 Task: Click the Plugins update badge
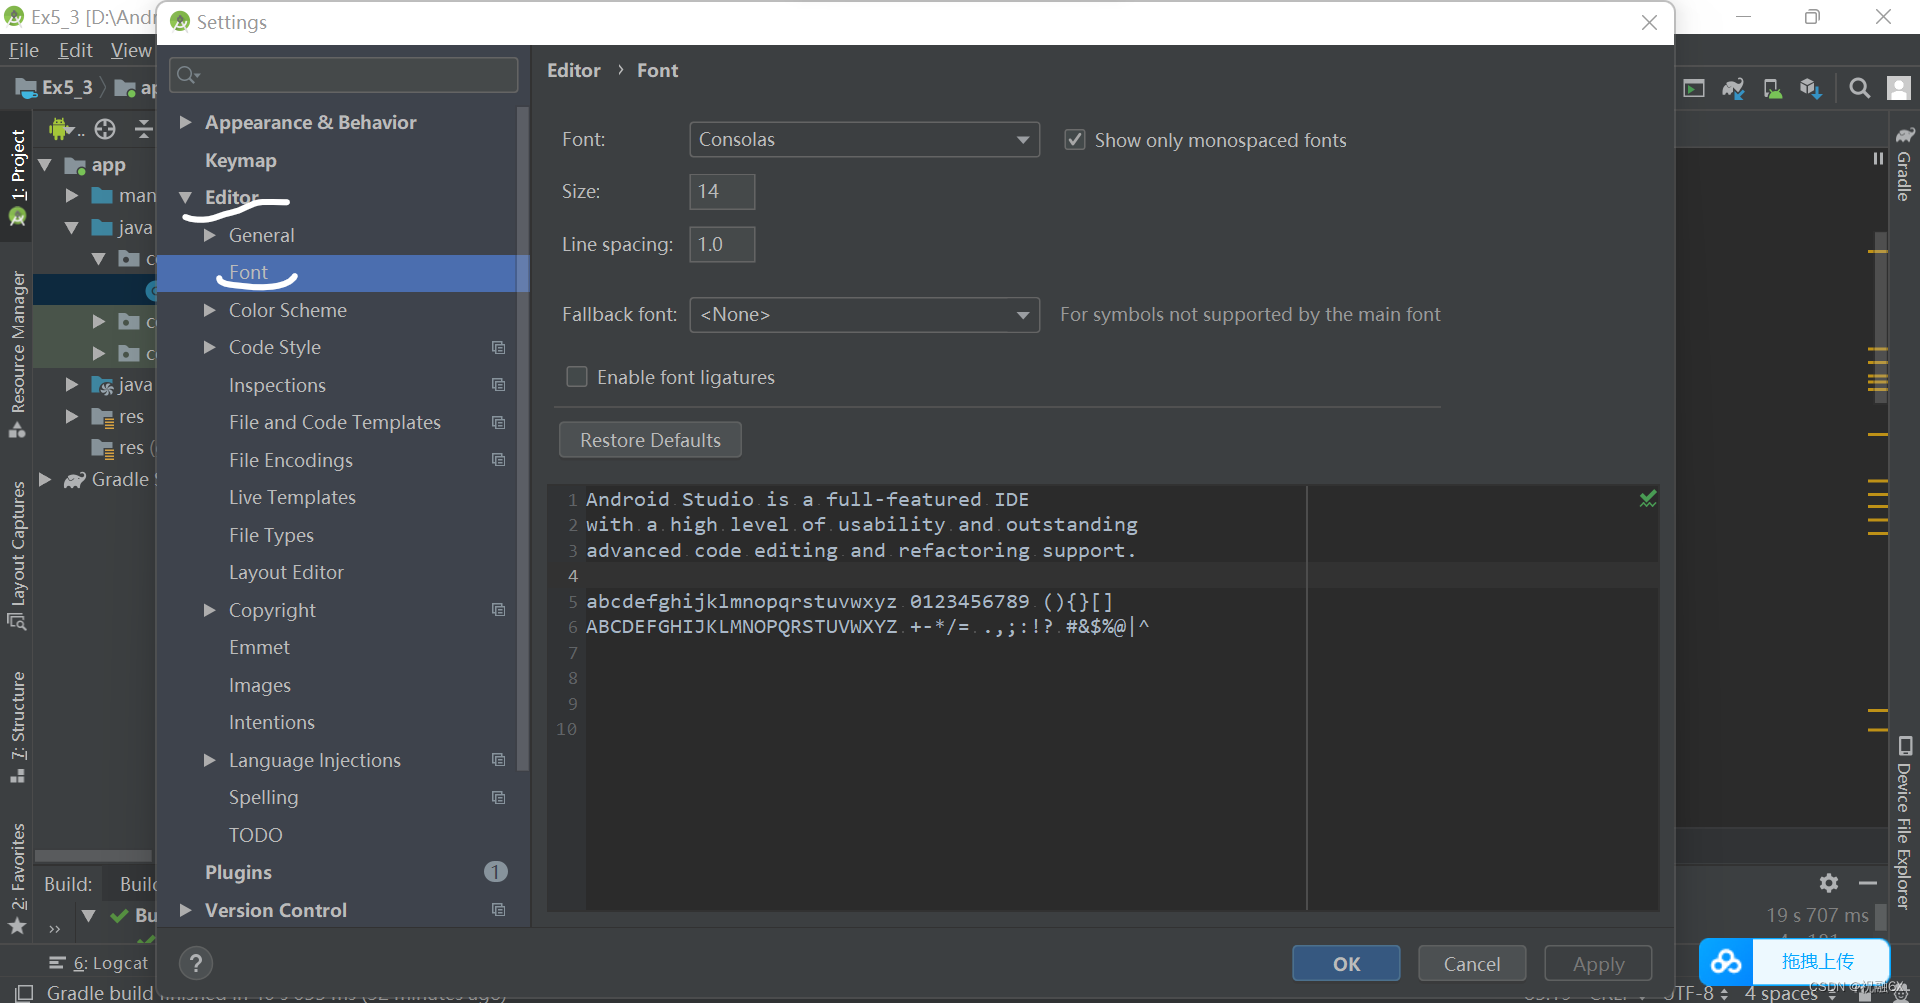[x=495, y=872]
